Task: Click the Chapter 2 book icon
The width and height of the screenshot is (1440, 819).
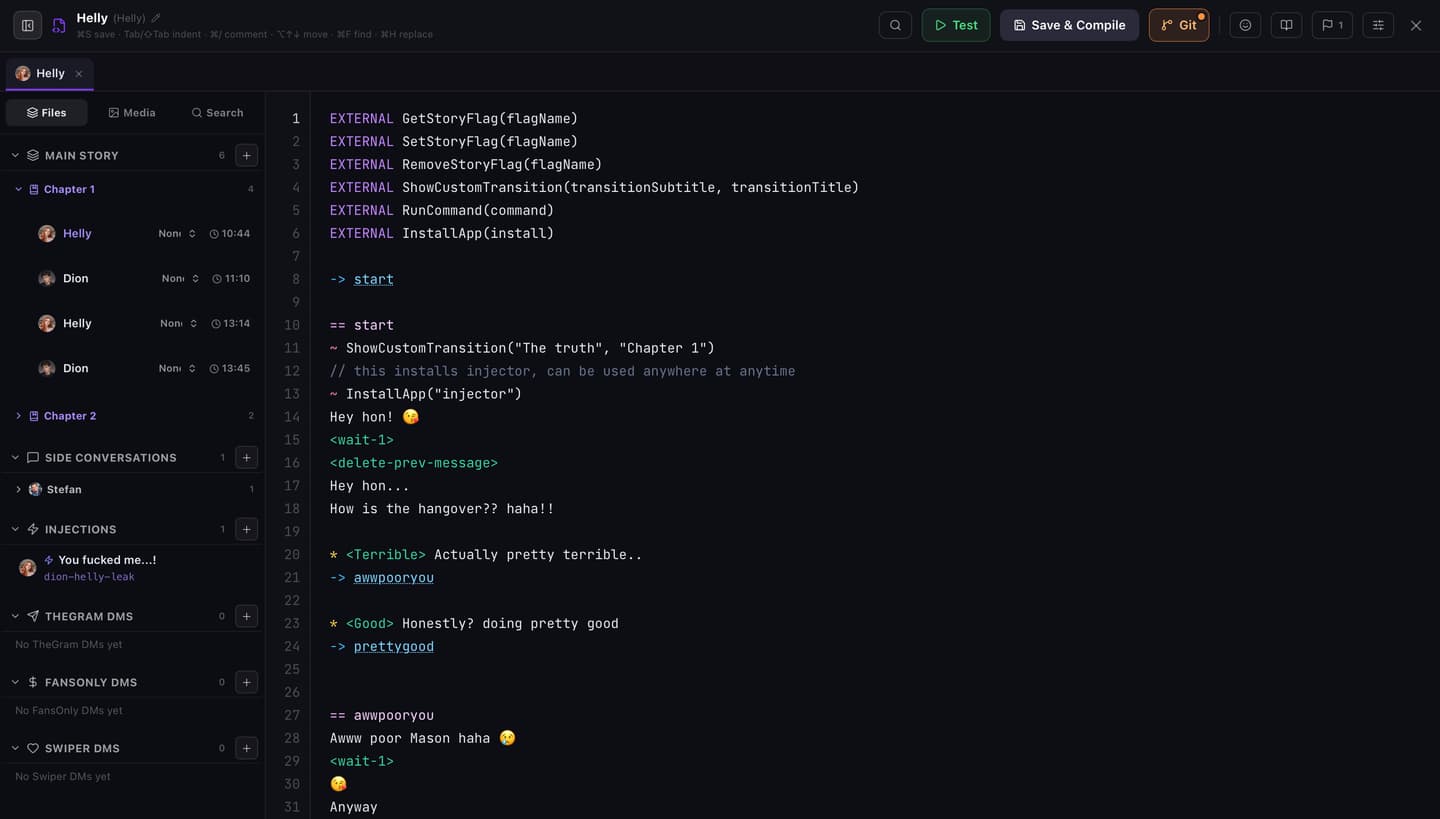Action: click(34, 416)
